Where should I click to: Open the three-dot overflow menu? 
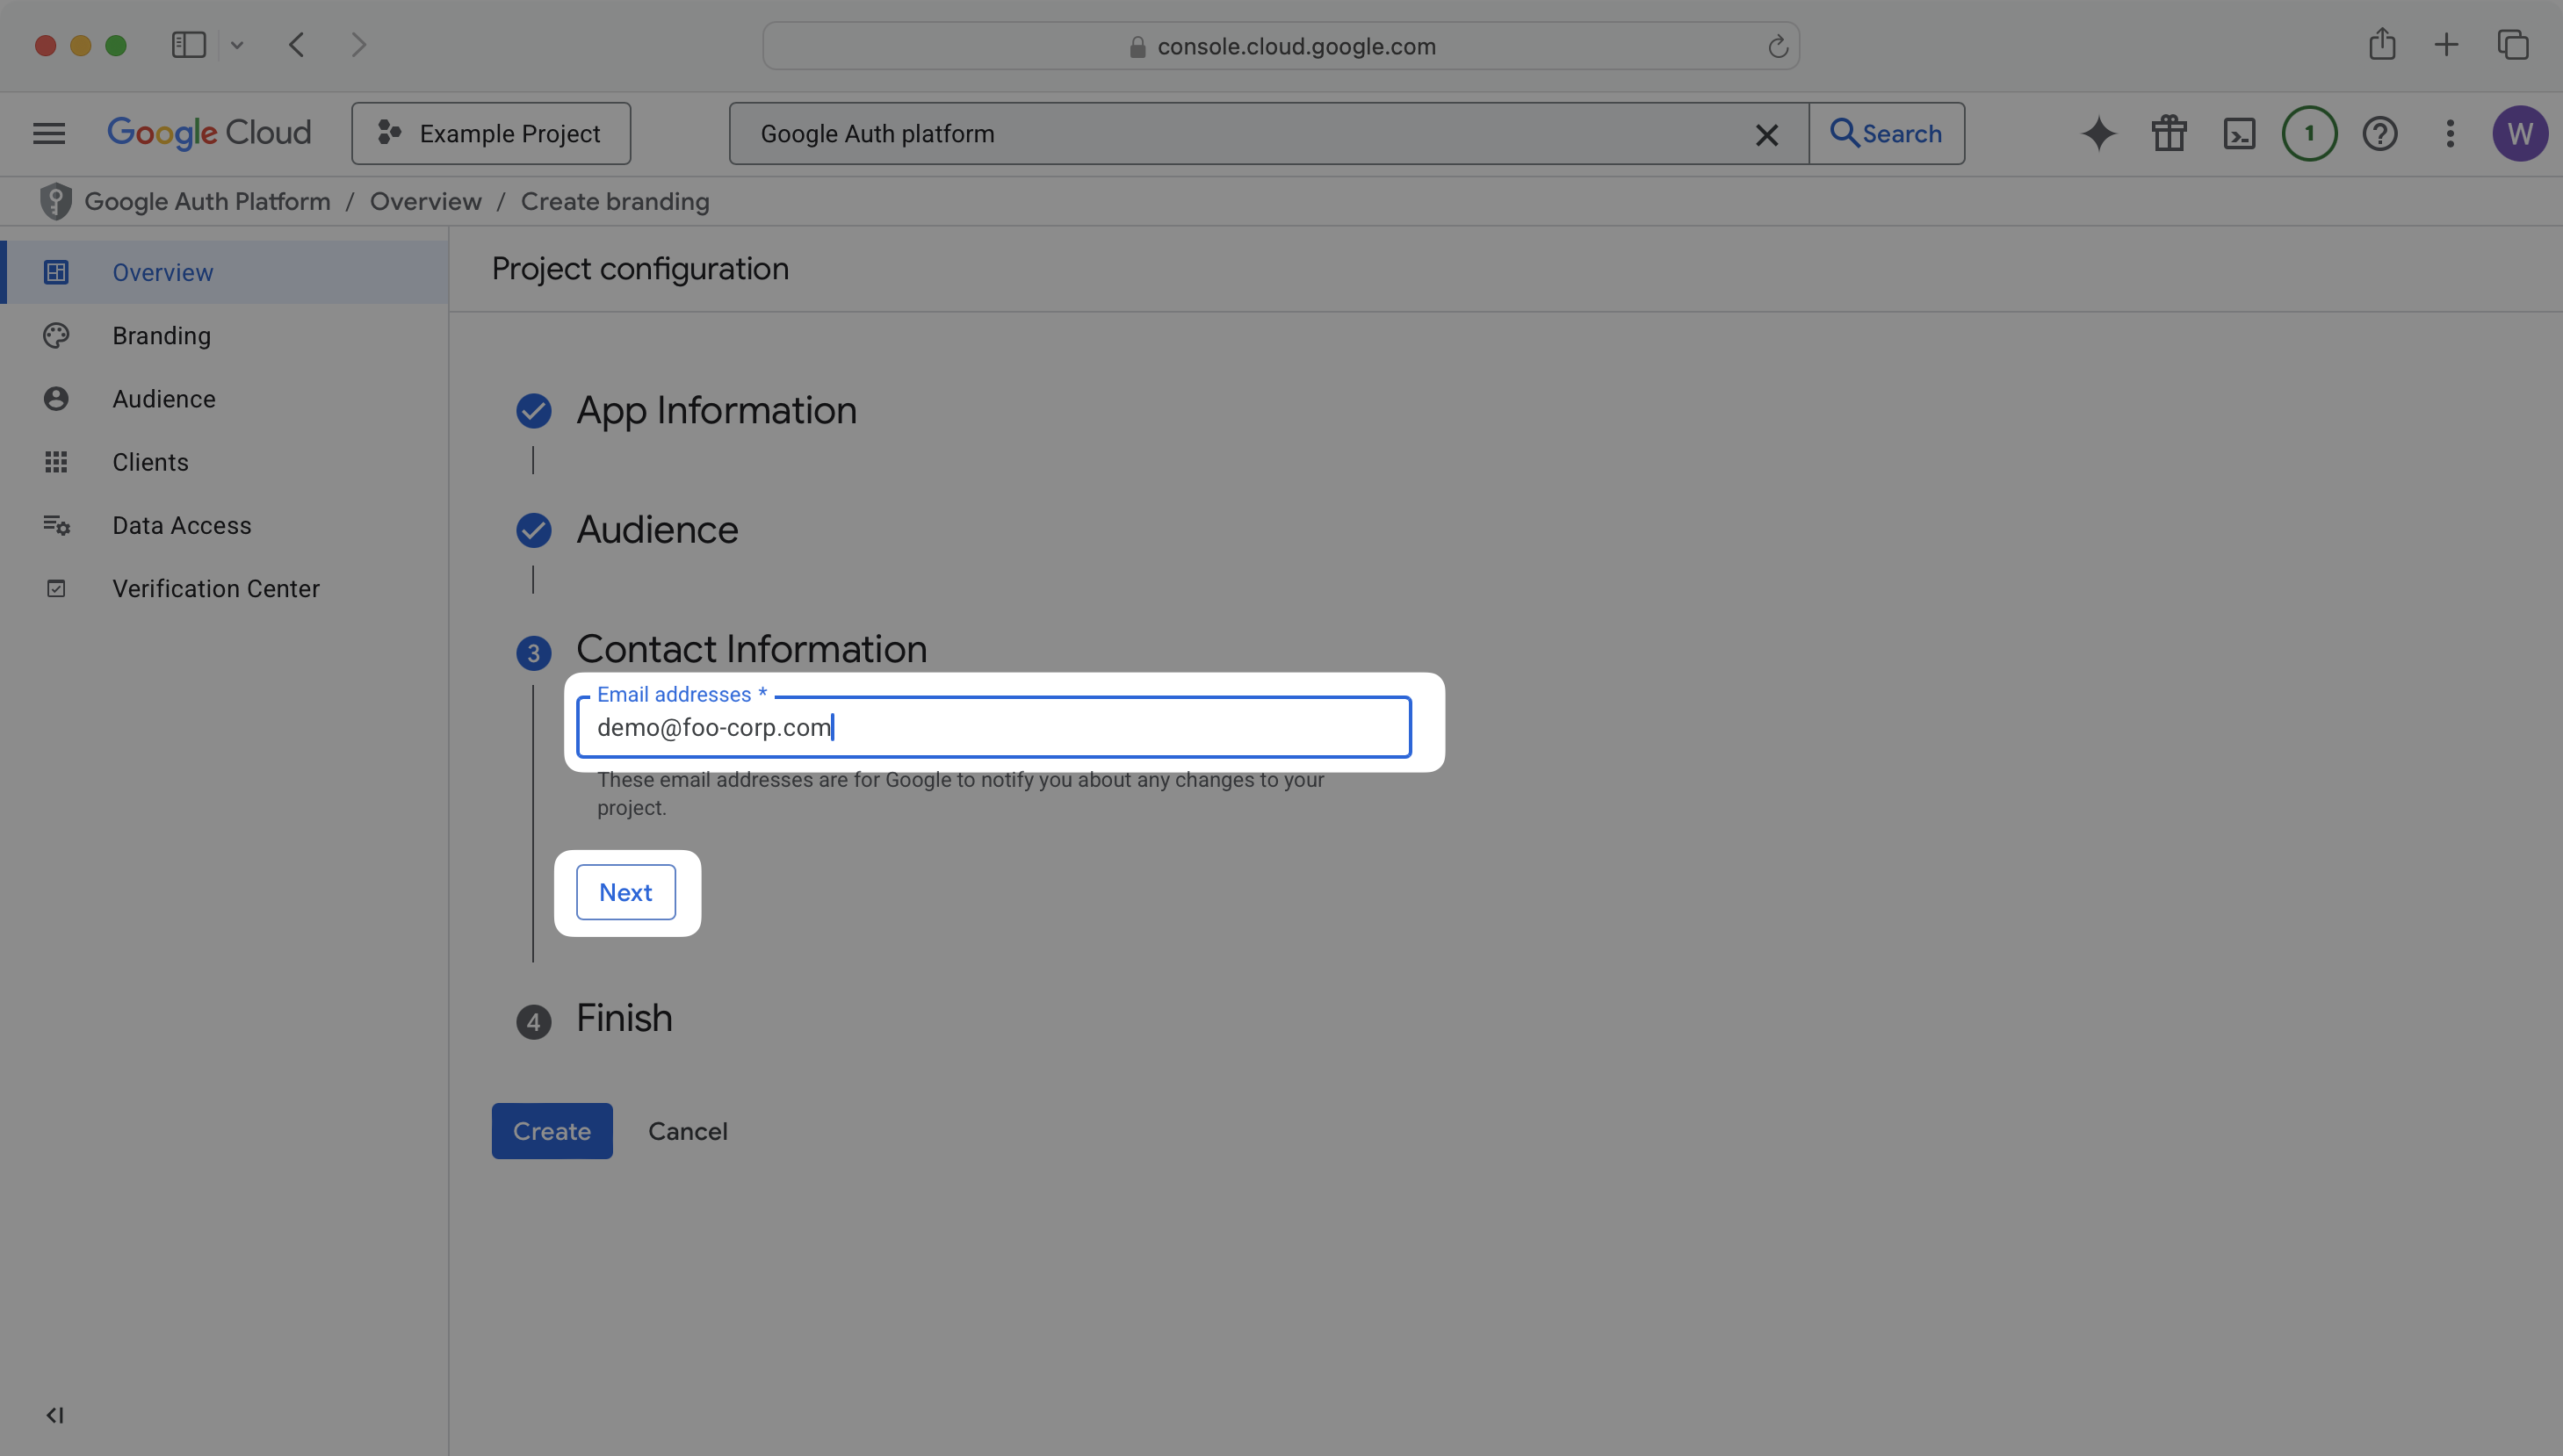coord(2450,133)
